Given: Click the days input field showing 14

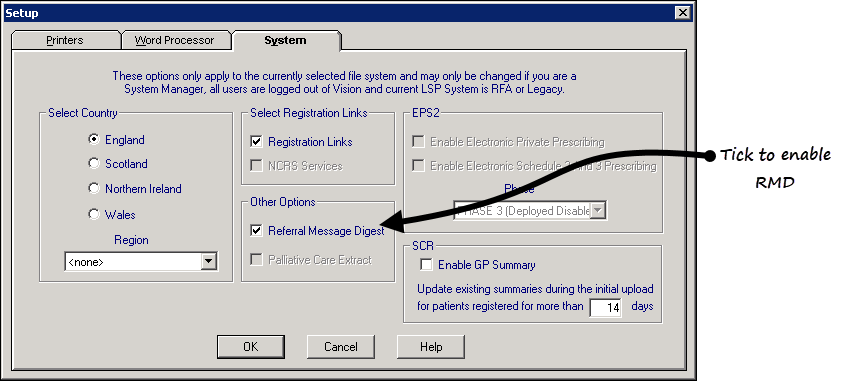Looking at the screenshot, I should pos(606,307).
